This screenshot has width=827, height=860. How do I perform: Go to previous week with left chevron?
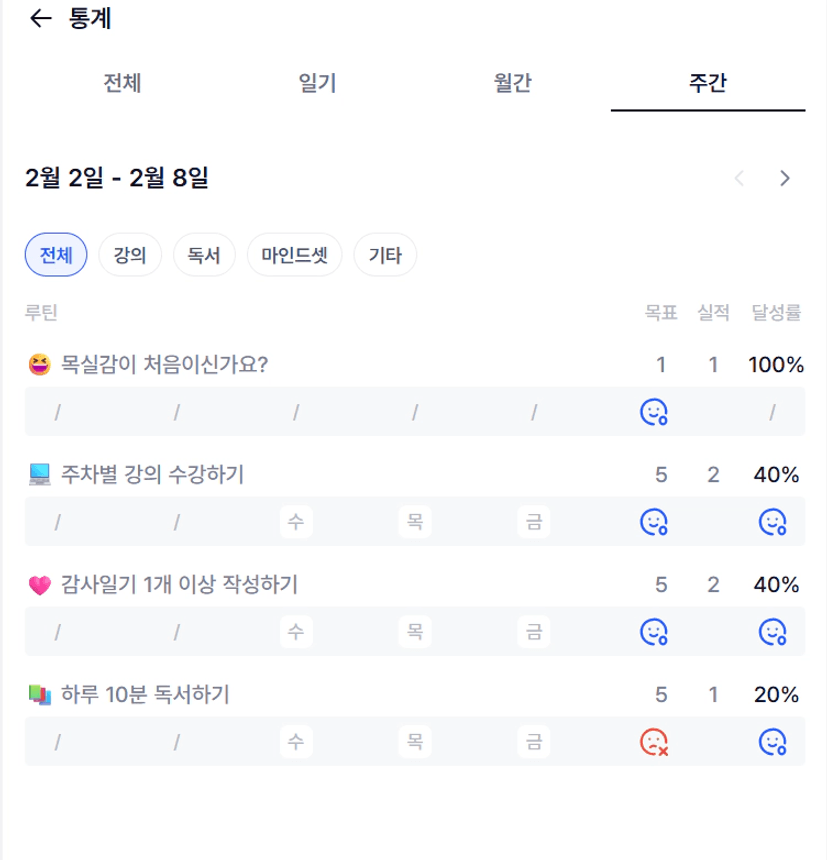(740, 179)
